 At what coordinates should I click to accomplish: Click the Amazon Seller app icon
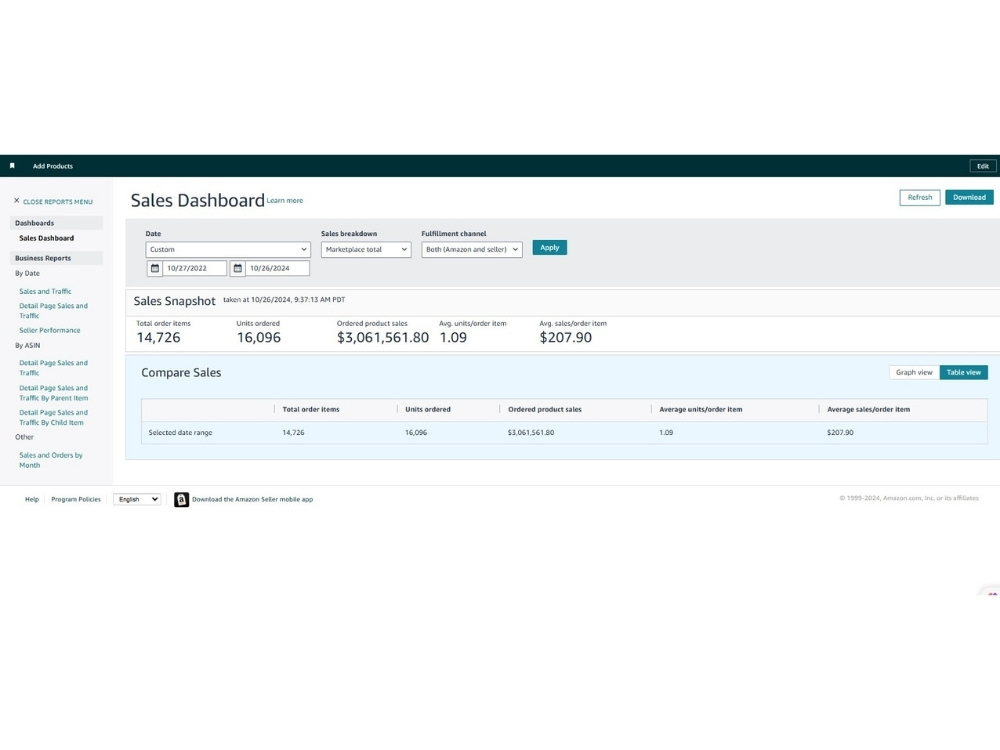(x=181, y=499)
